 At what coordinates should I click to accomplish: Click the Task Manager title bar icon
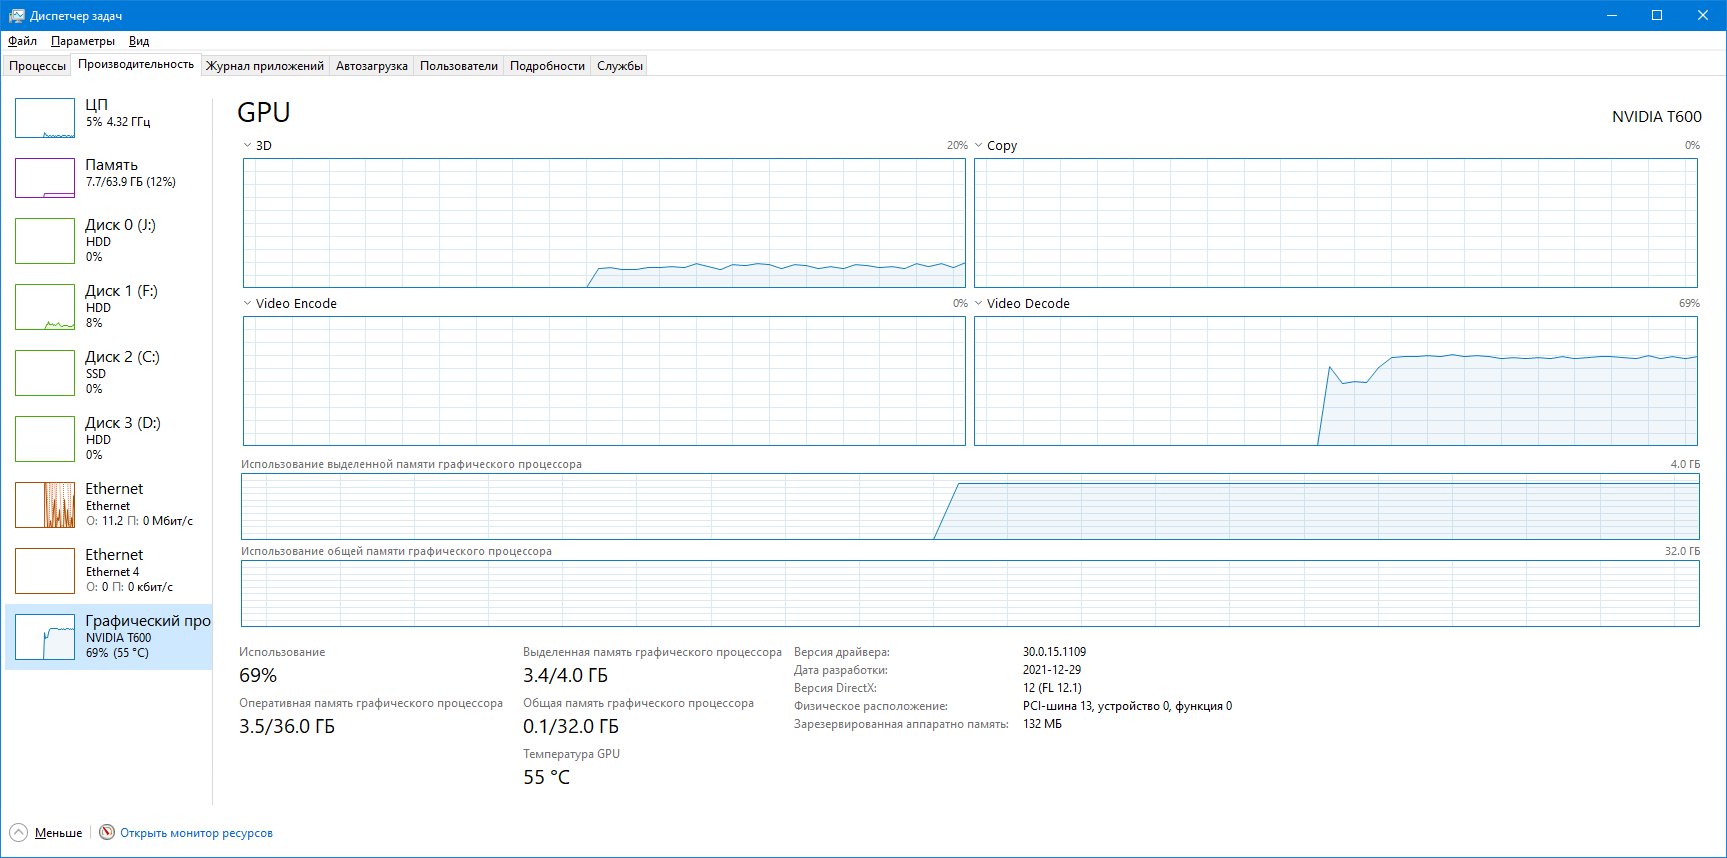click(16, 16)
